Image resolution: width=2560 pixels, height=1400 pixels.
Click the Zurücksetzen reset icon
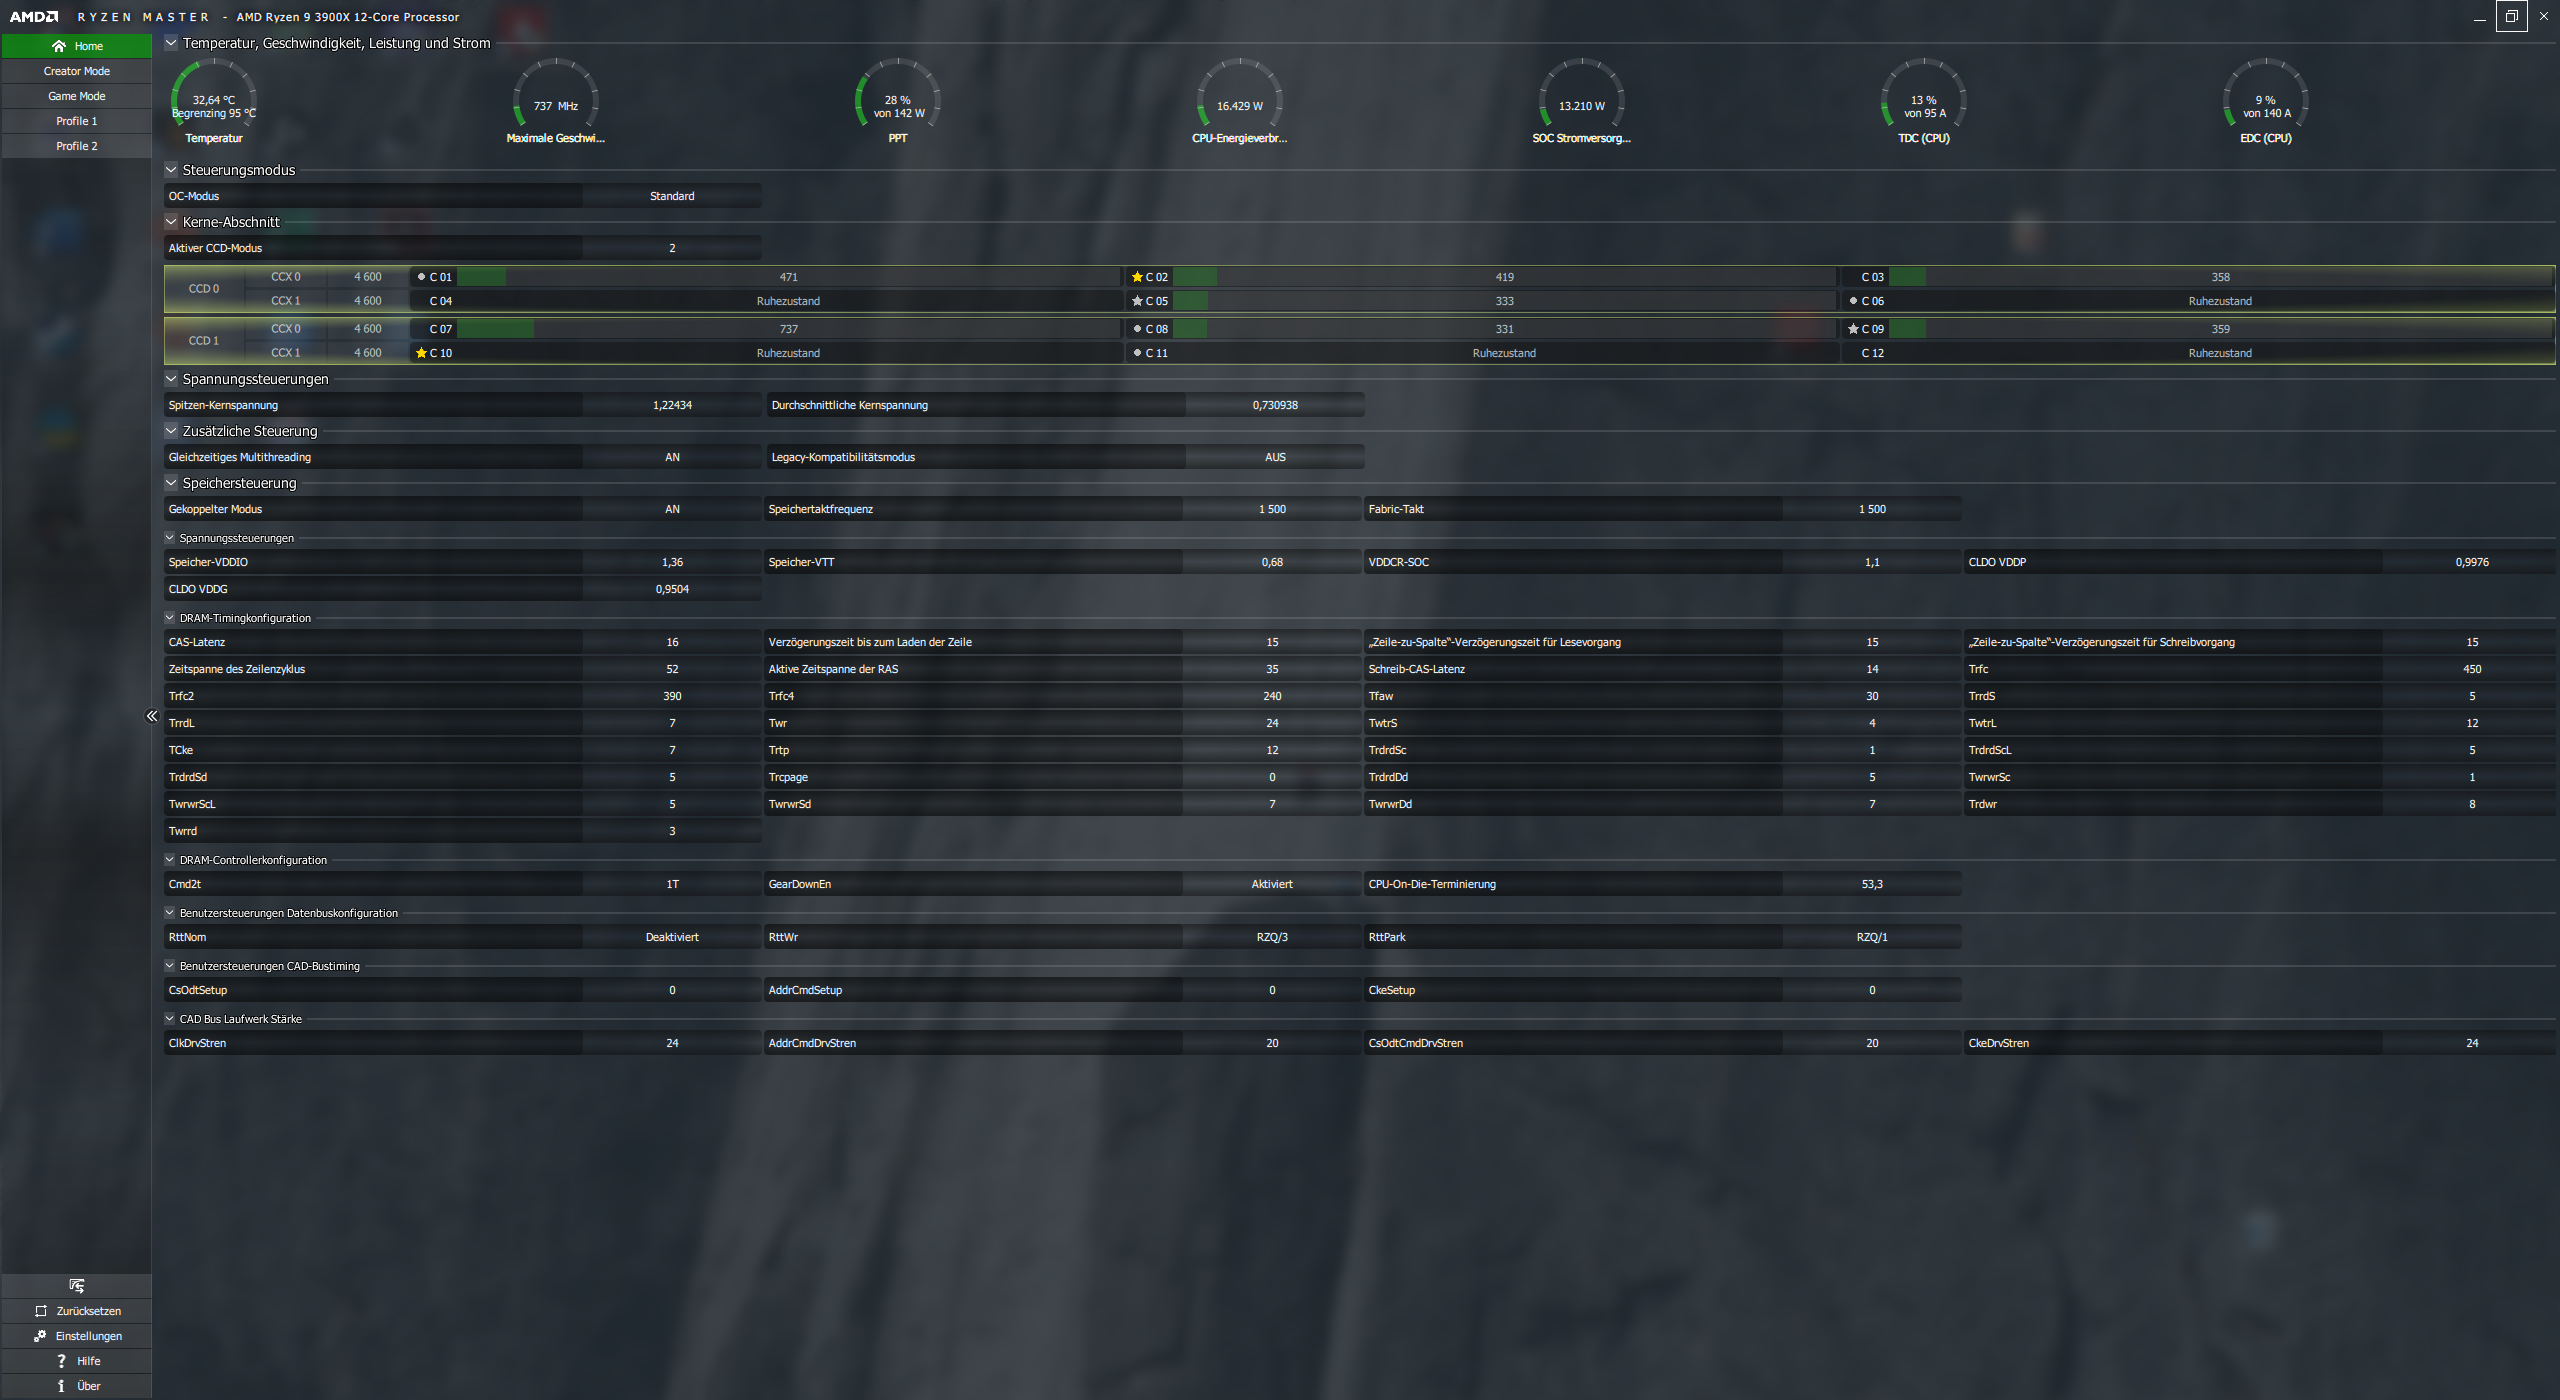pos(41,1311)
